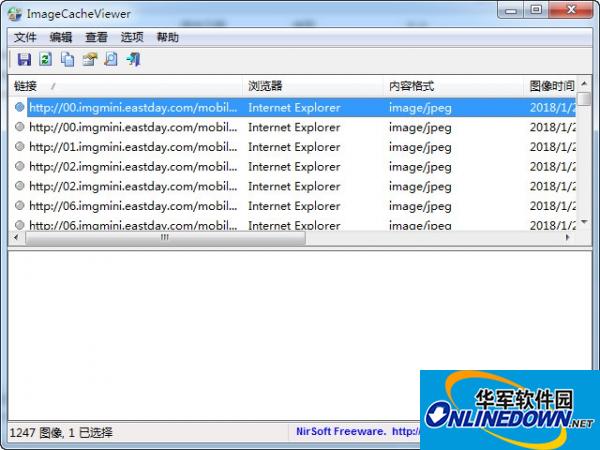Sort by the 内容格式 column header

[453, 86]
